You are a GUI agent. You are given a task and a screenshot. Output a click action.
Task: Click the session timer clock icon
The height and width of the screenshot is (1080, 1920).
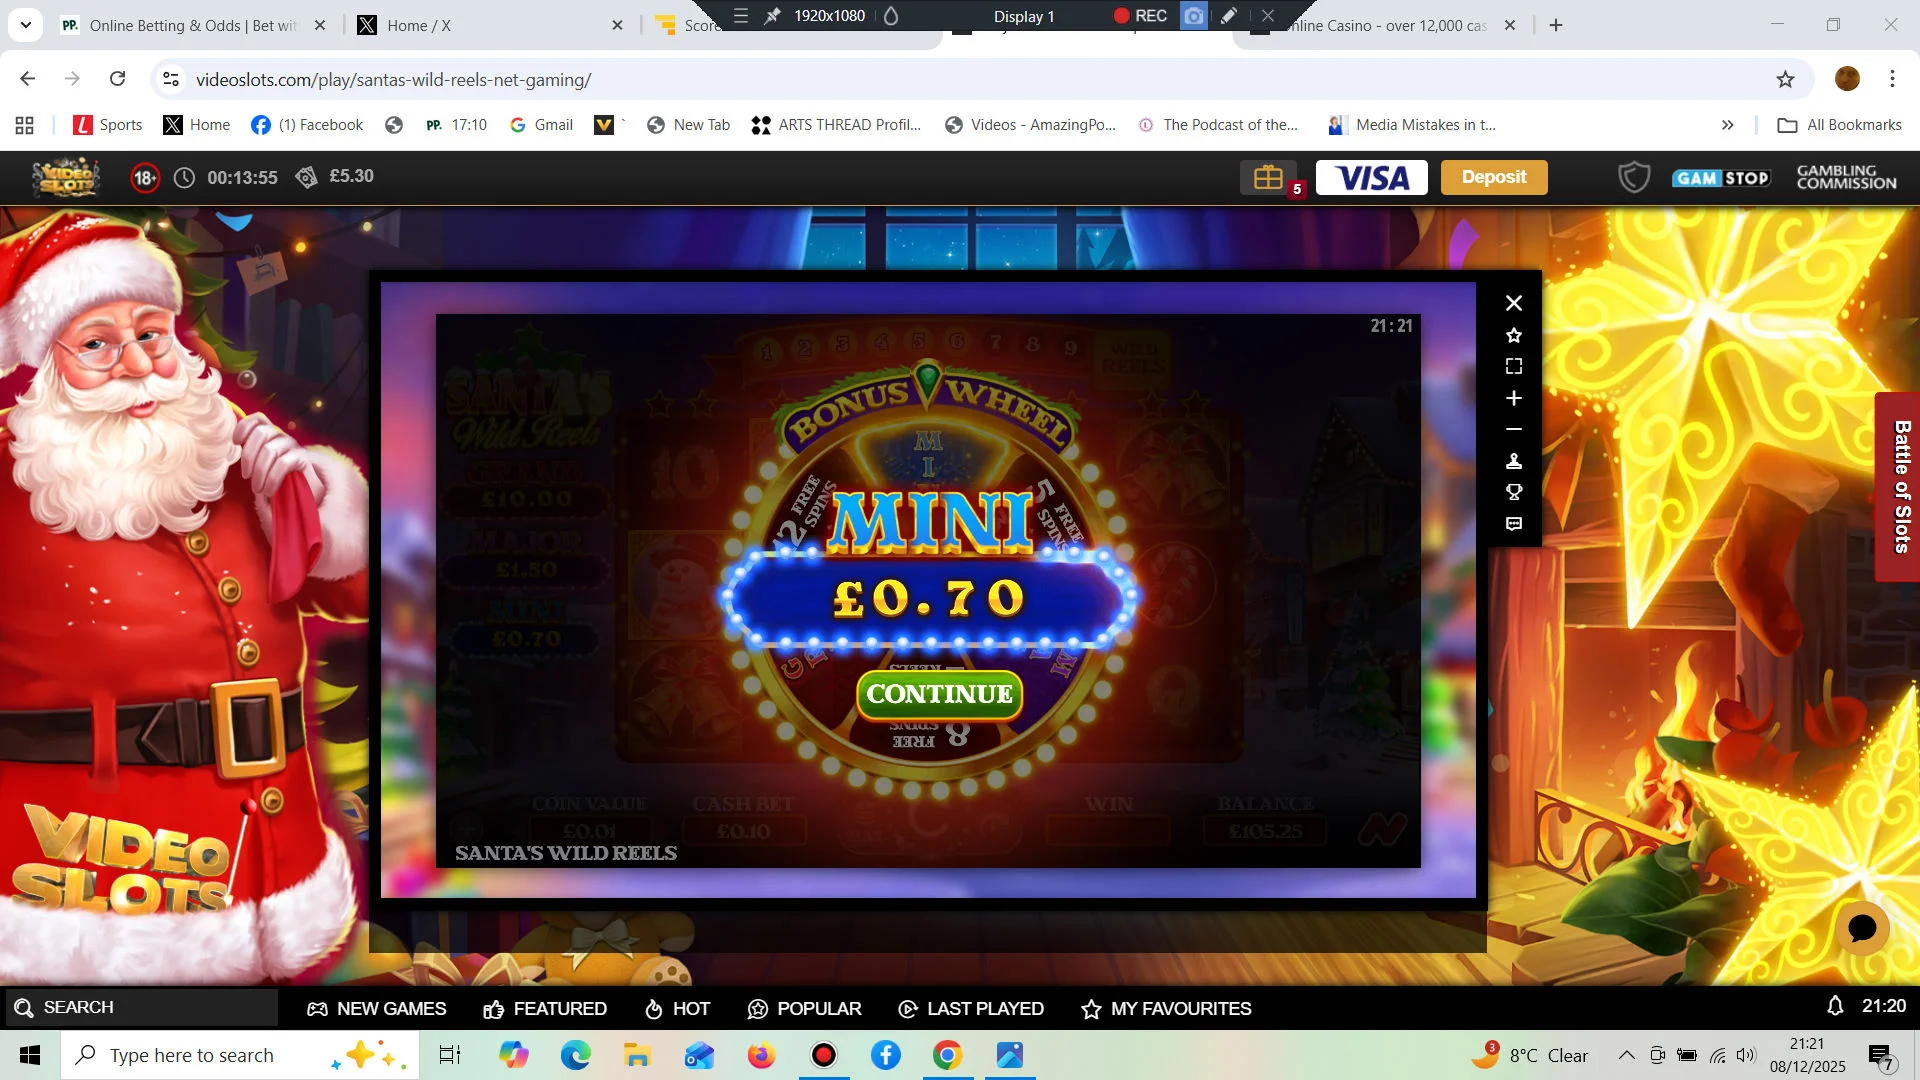(184, 178)
